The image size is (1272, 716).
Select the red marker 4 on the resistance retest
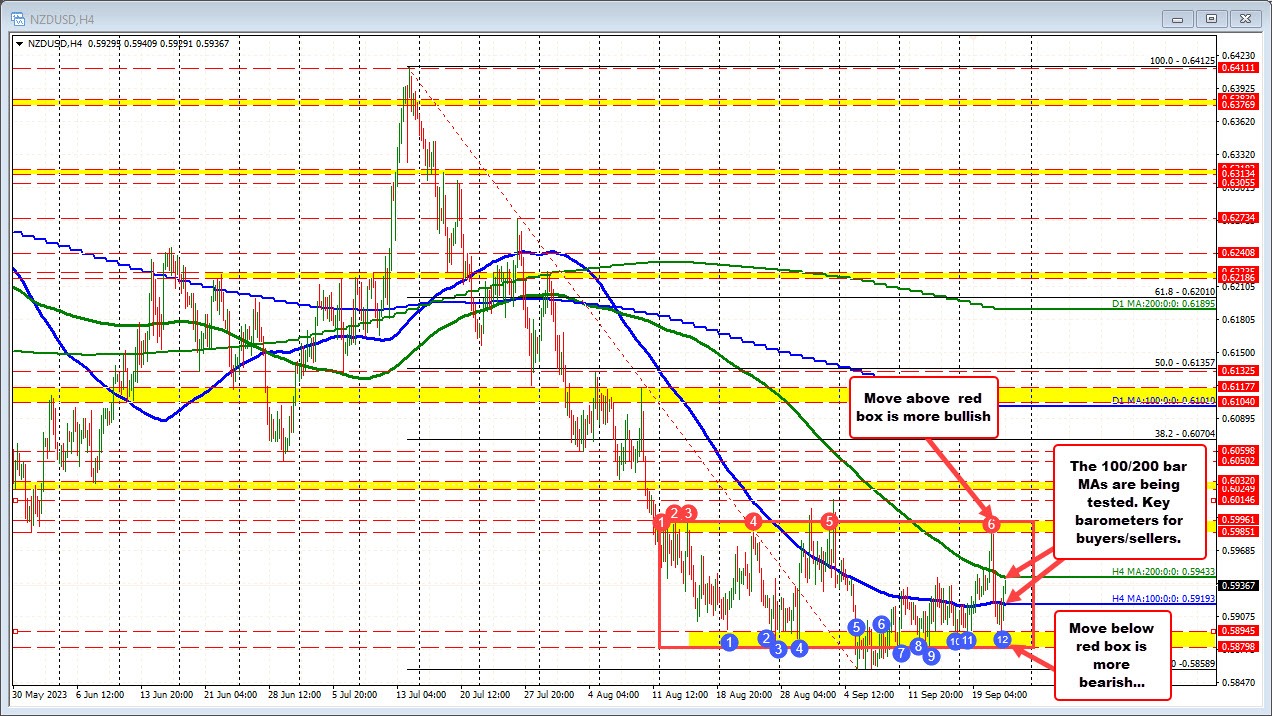pyautogui.click(x=754, y=521)
